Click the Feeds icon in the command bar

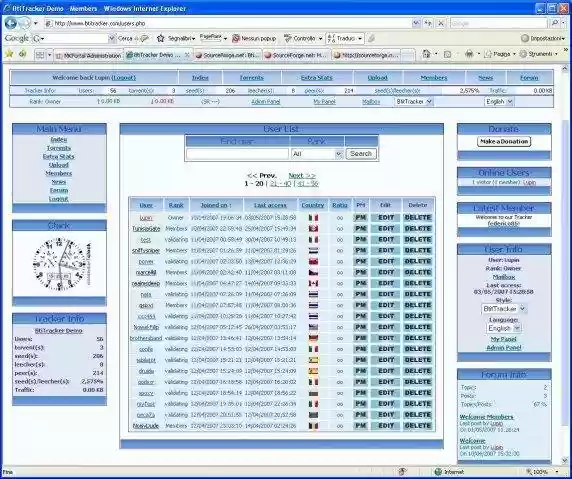447,54
